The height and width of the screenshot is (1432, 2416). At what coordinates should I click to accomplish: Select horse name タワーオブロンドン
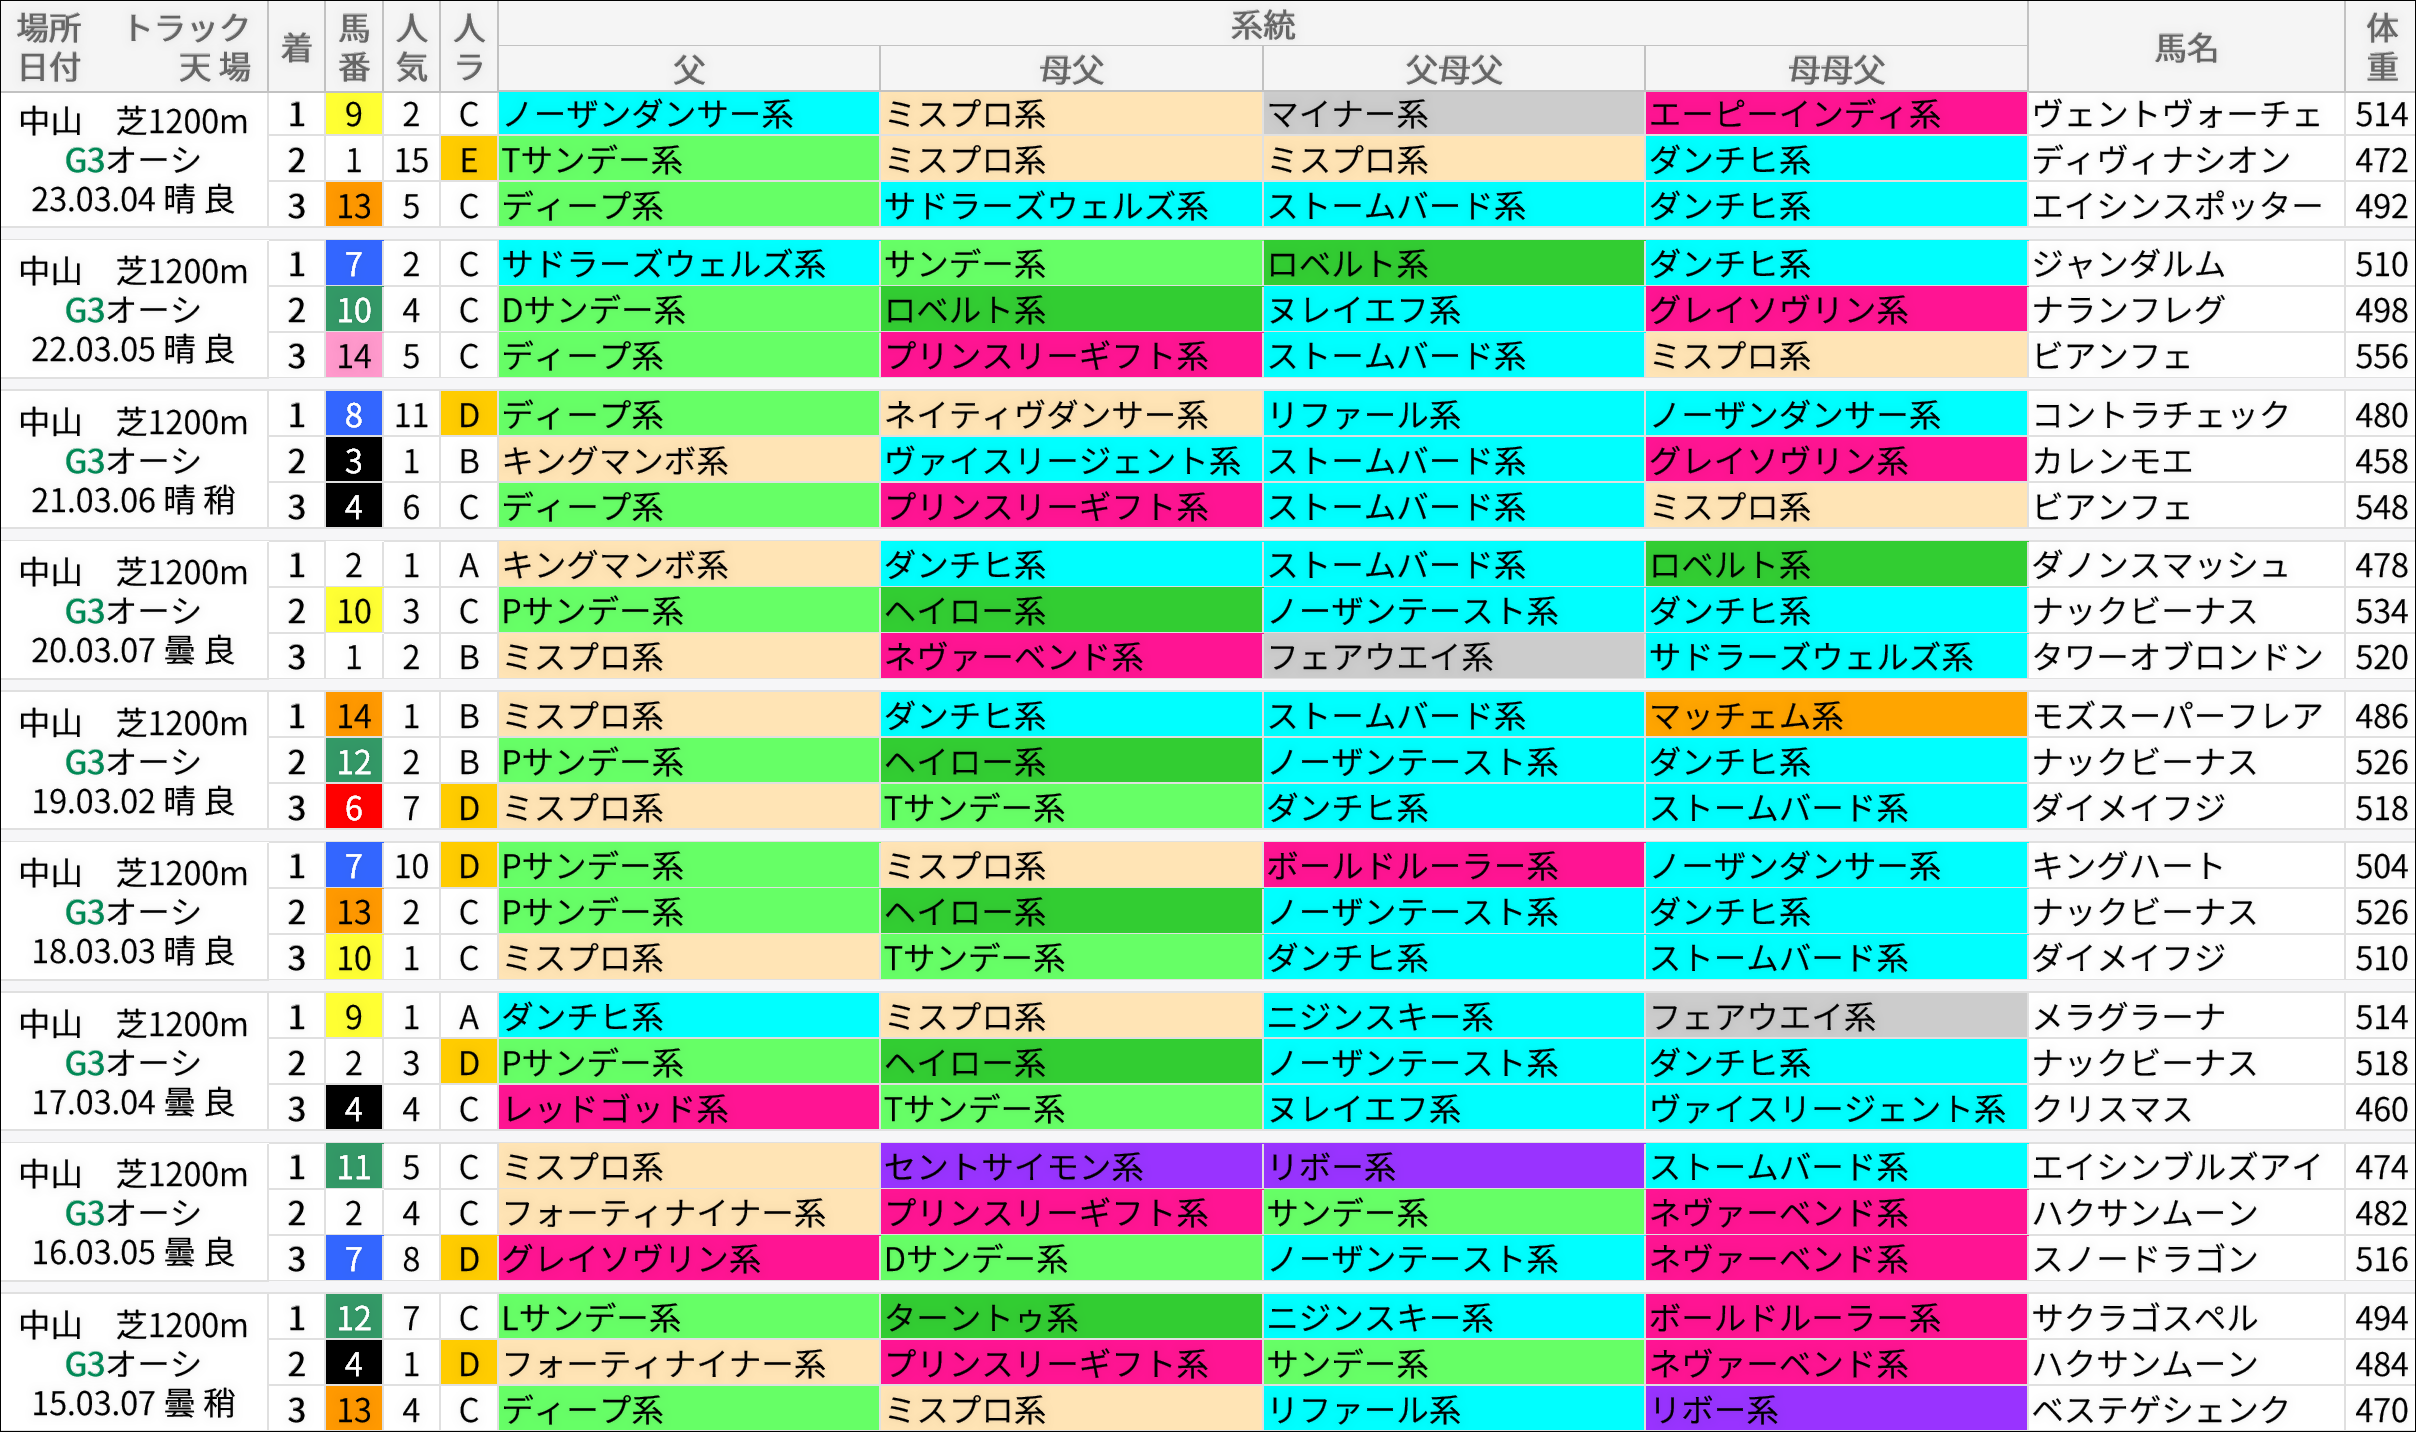click(x=2177, y=658)
